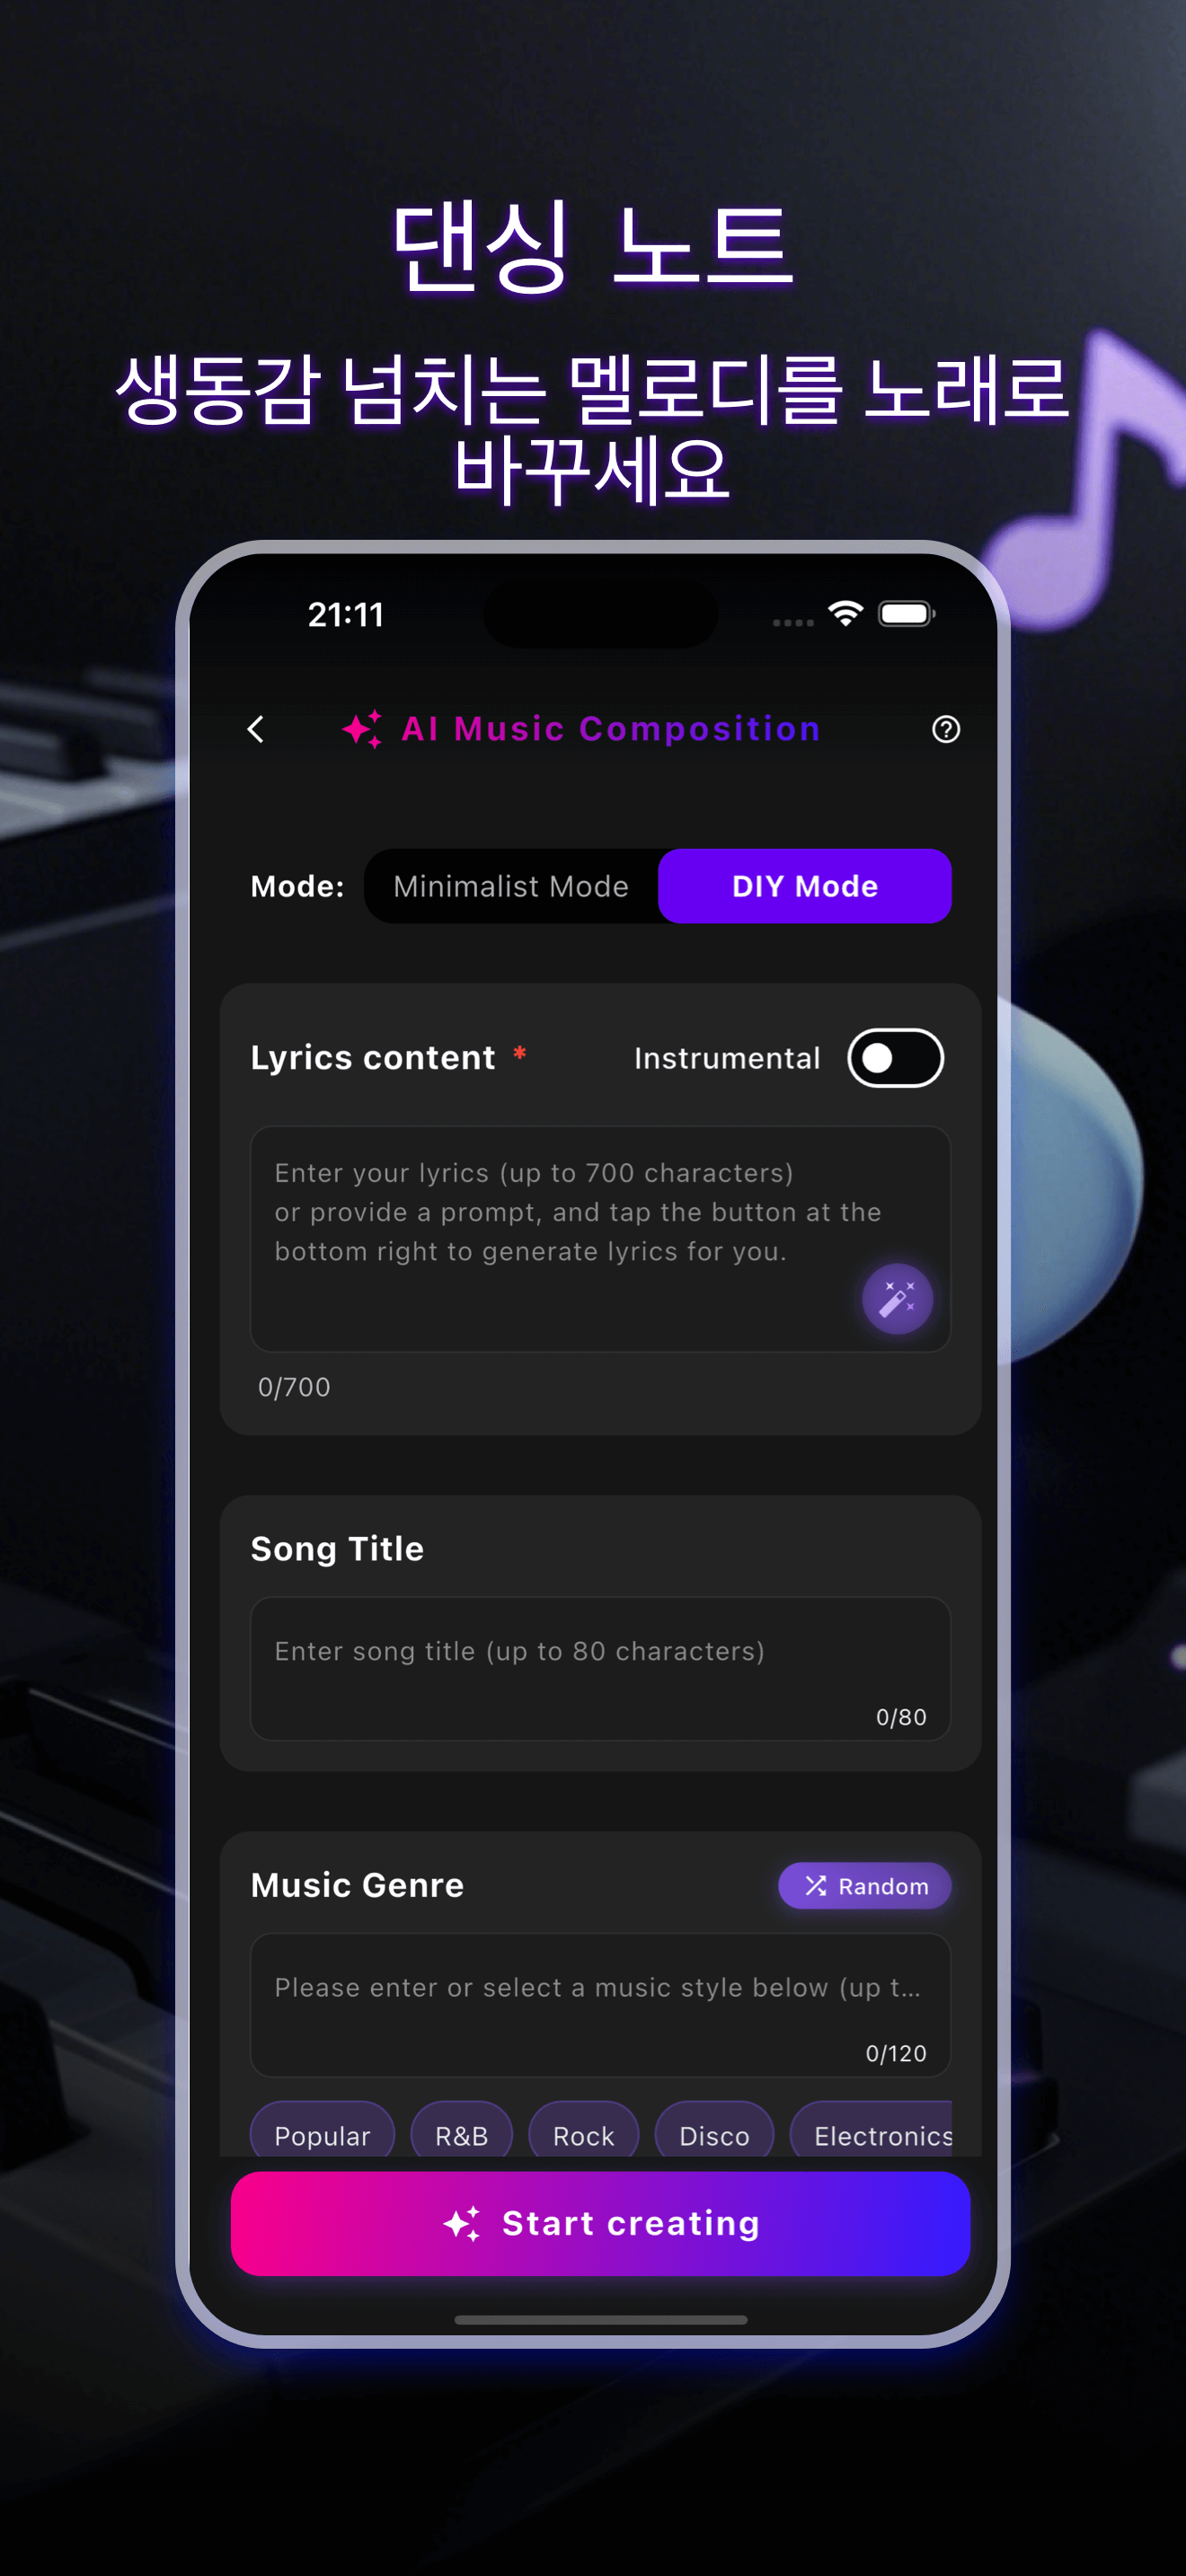Select the Popular genre chip

[322, 2135]
